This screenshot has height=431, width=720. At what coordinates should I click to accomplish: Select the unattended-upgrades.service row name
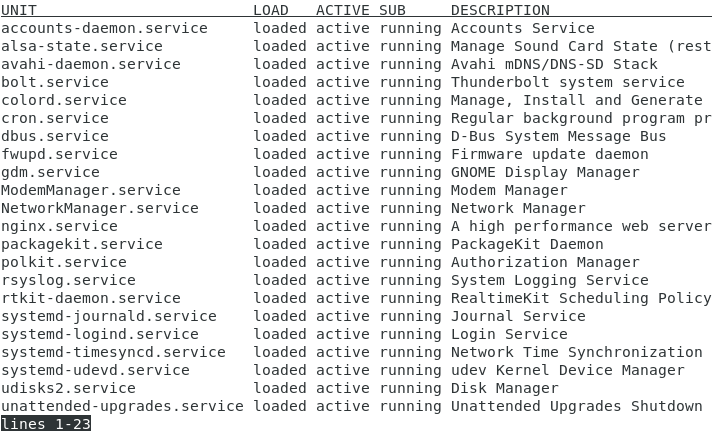pos(122,406)
